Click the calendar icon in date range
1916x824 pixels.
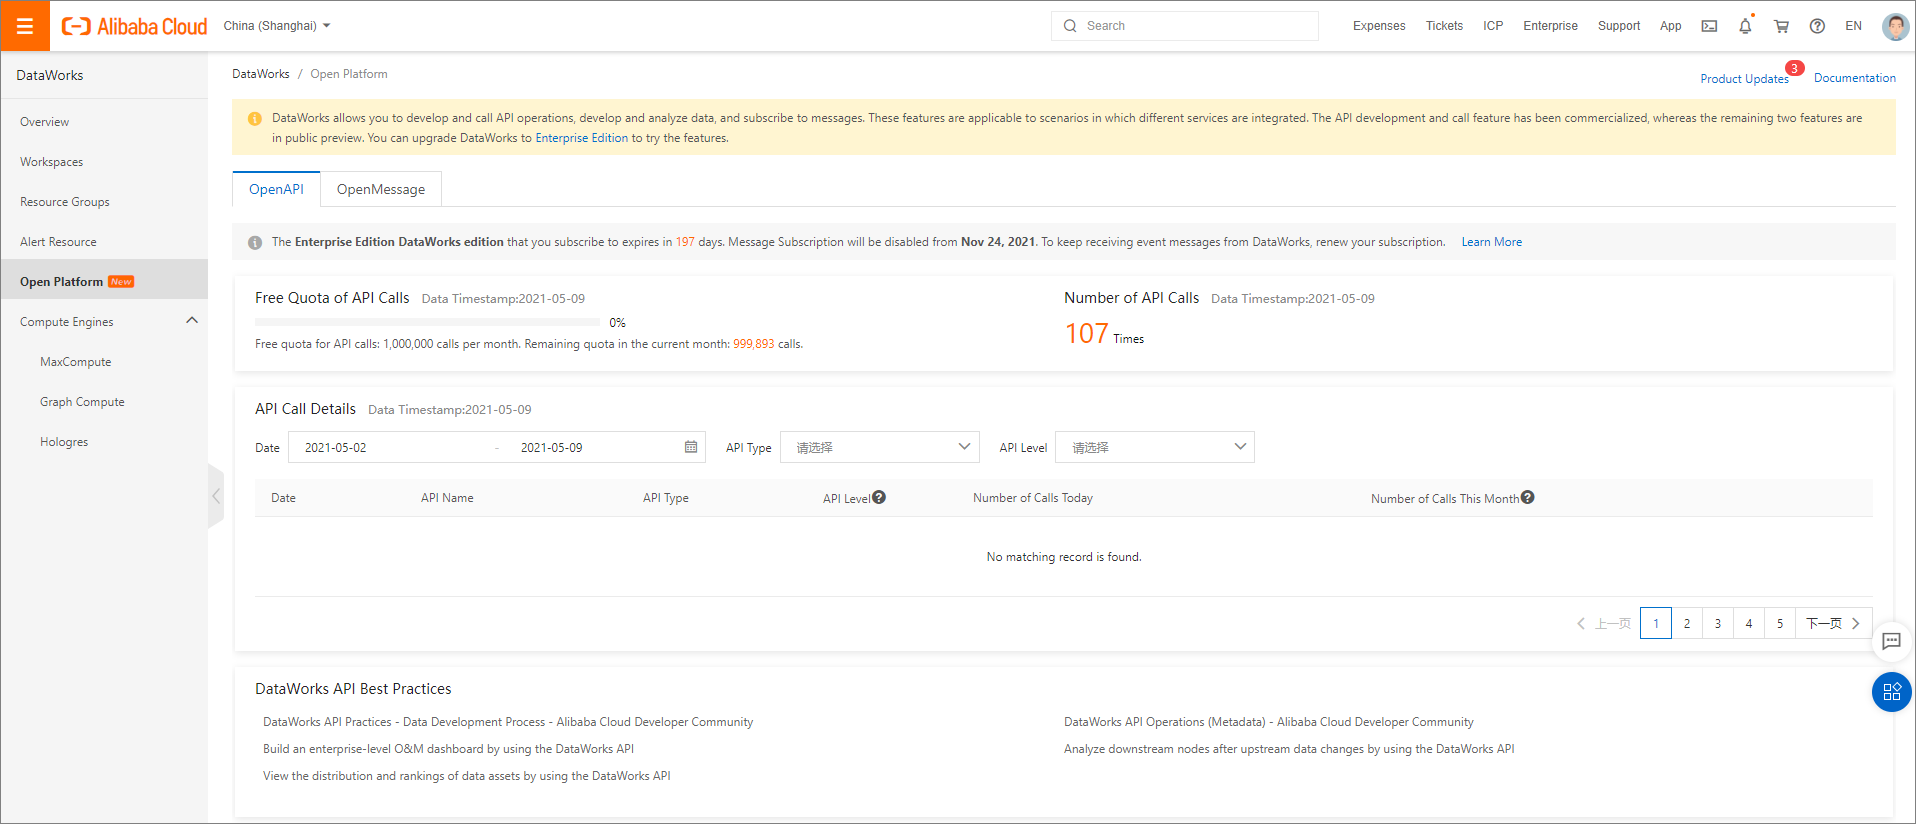click(691, 447)
